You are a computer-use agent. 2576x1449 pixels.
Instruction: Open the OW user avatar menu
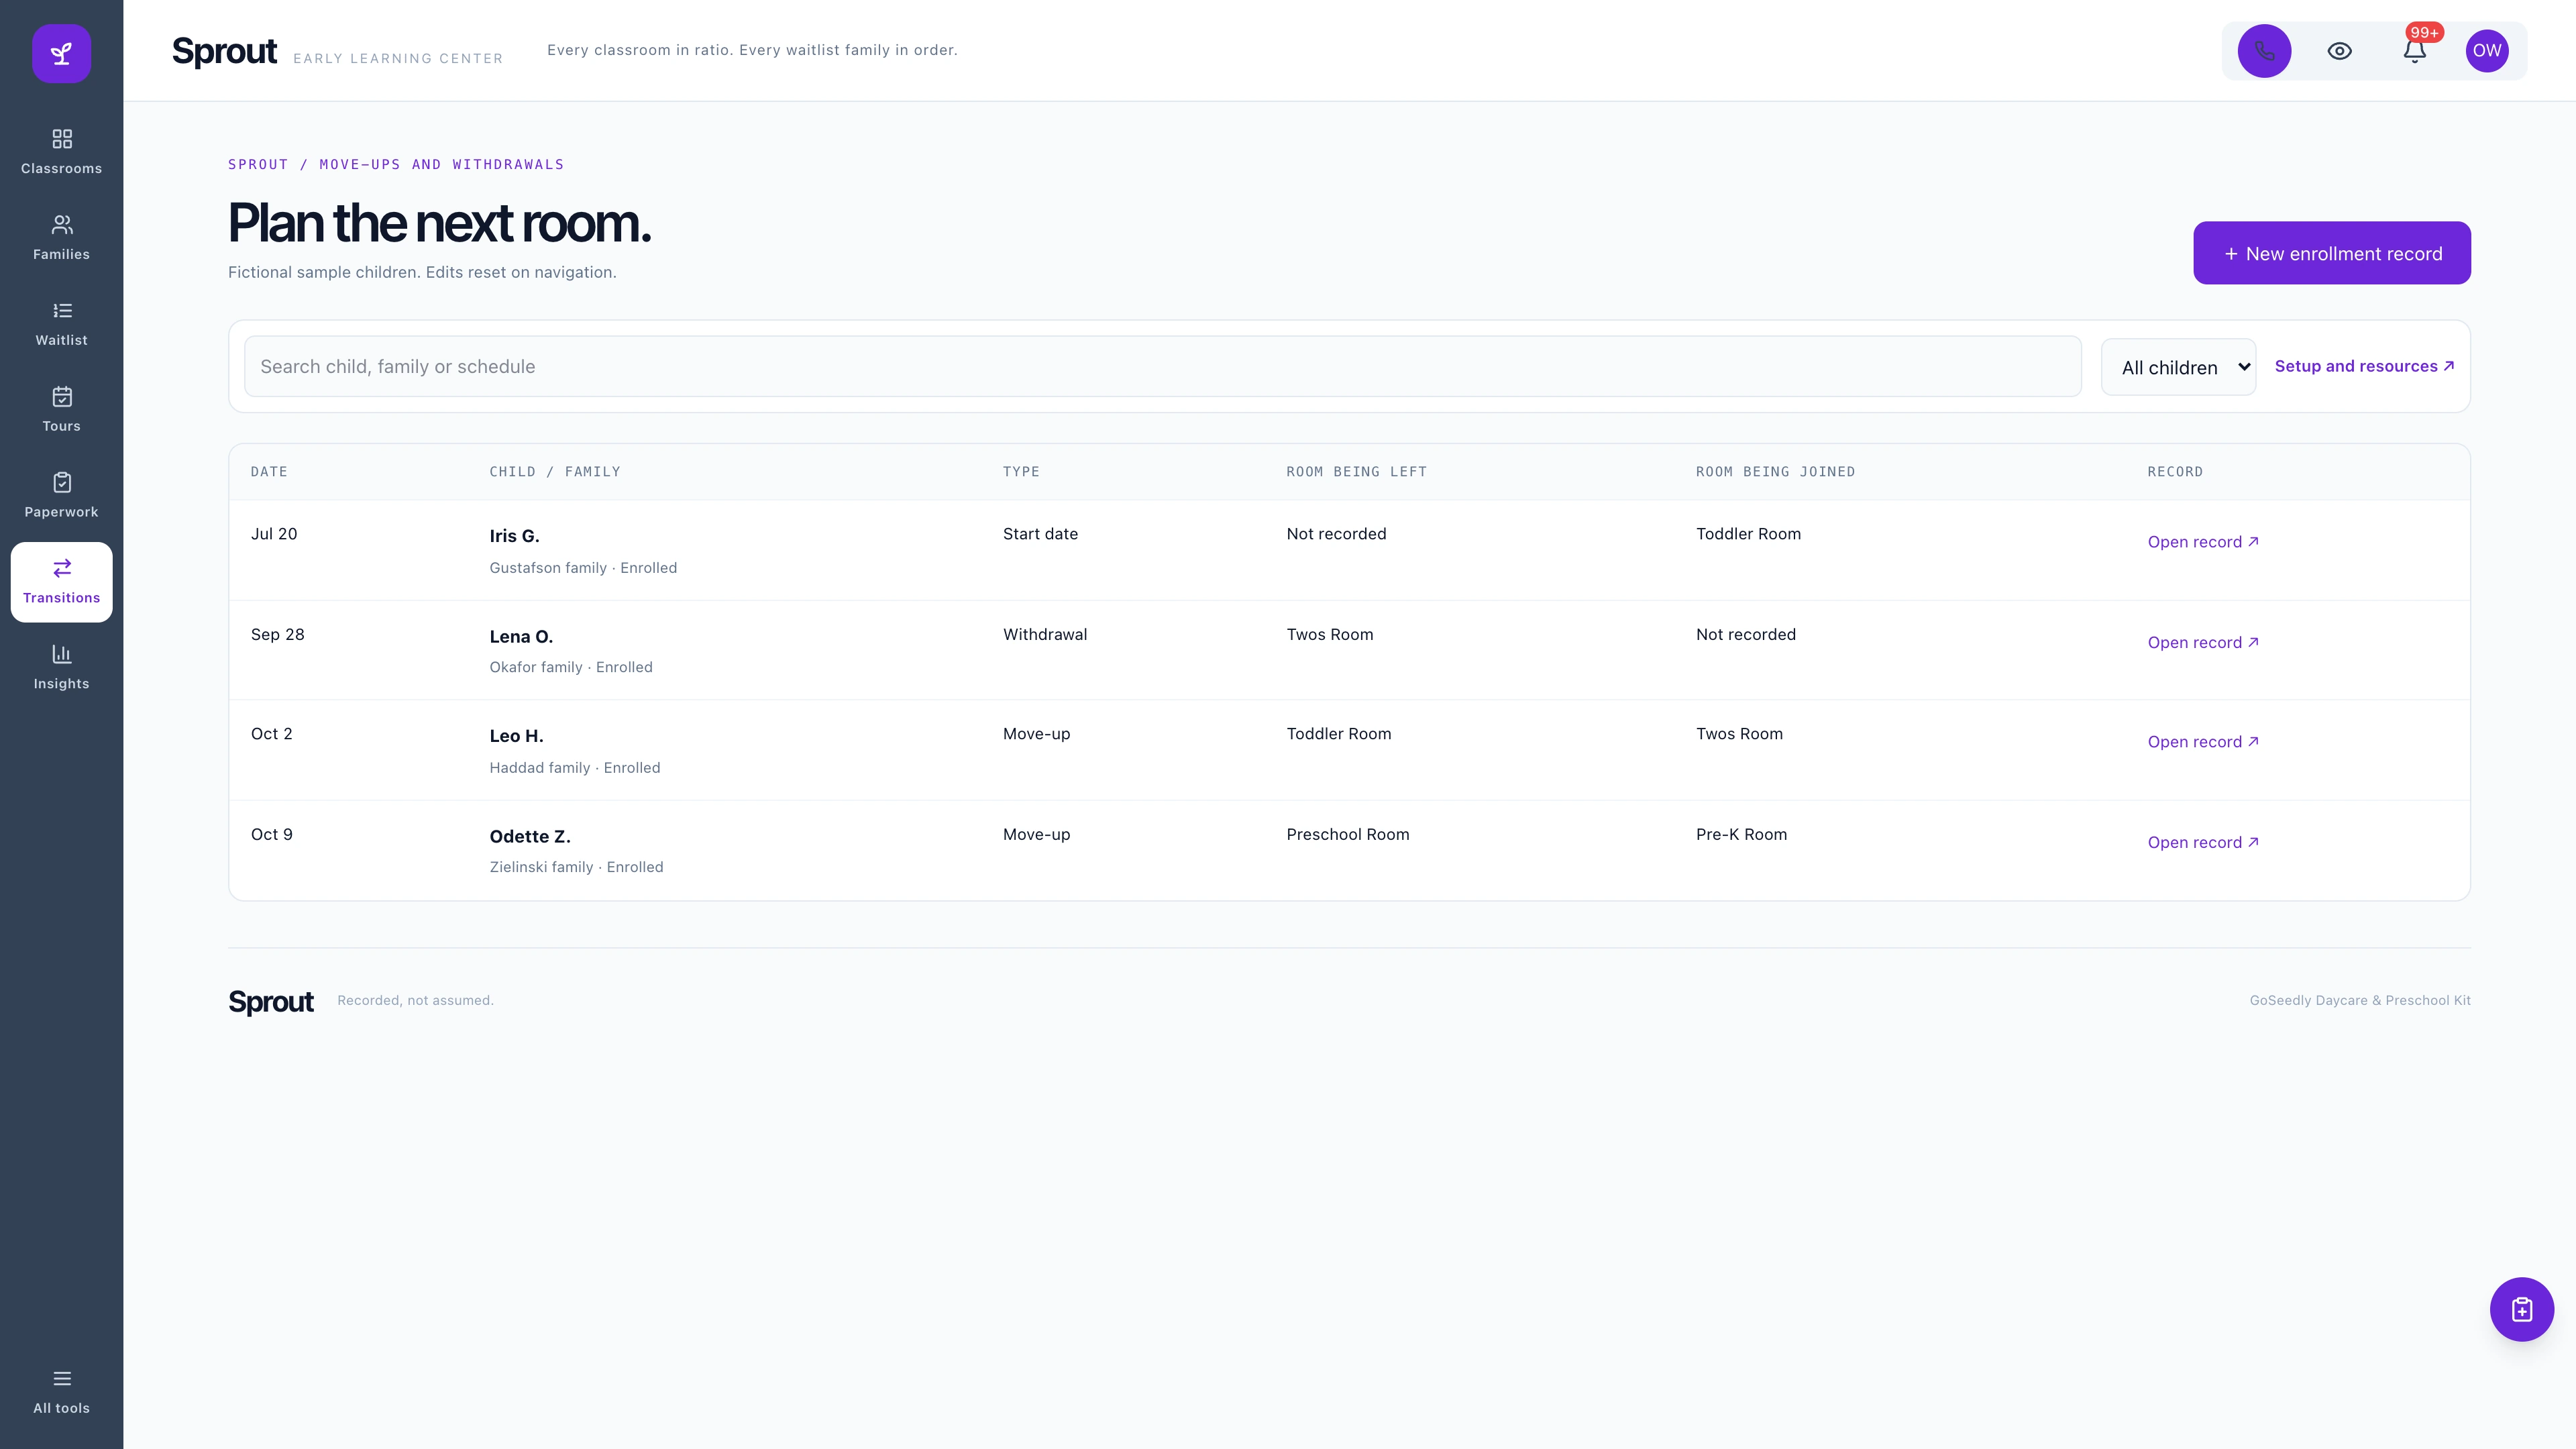(x=2487, y=51)
